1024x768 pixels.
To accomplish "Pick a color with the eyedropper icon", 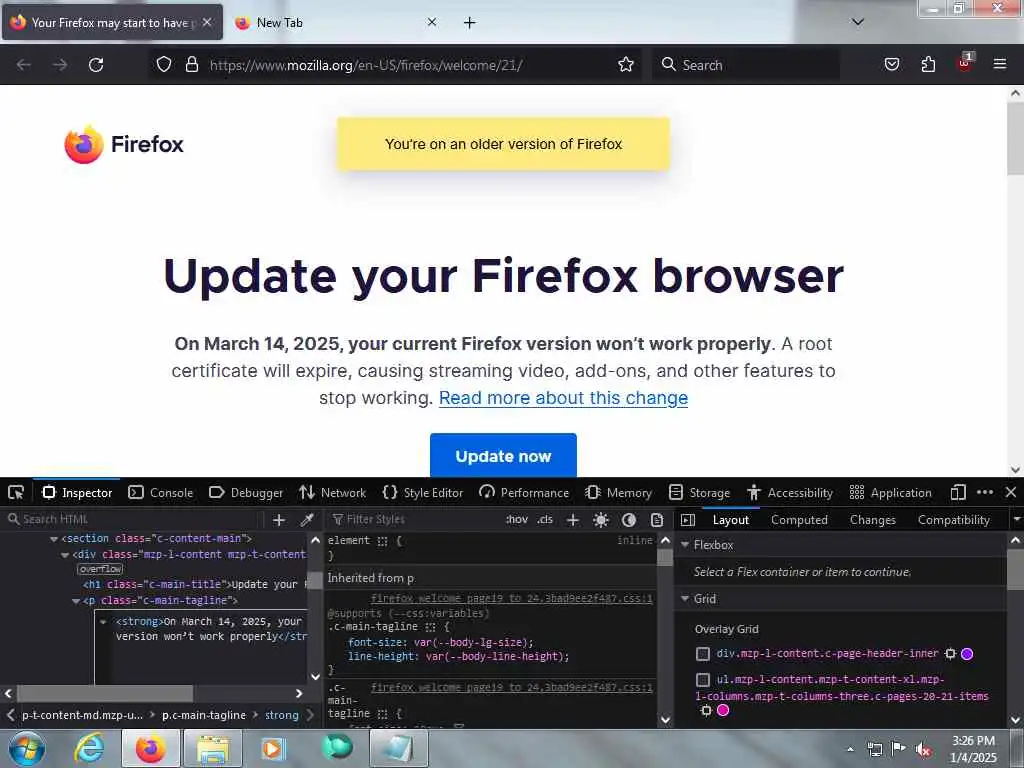I will pos(306,520).
